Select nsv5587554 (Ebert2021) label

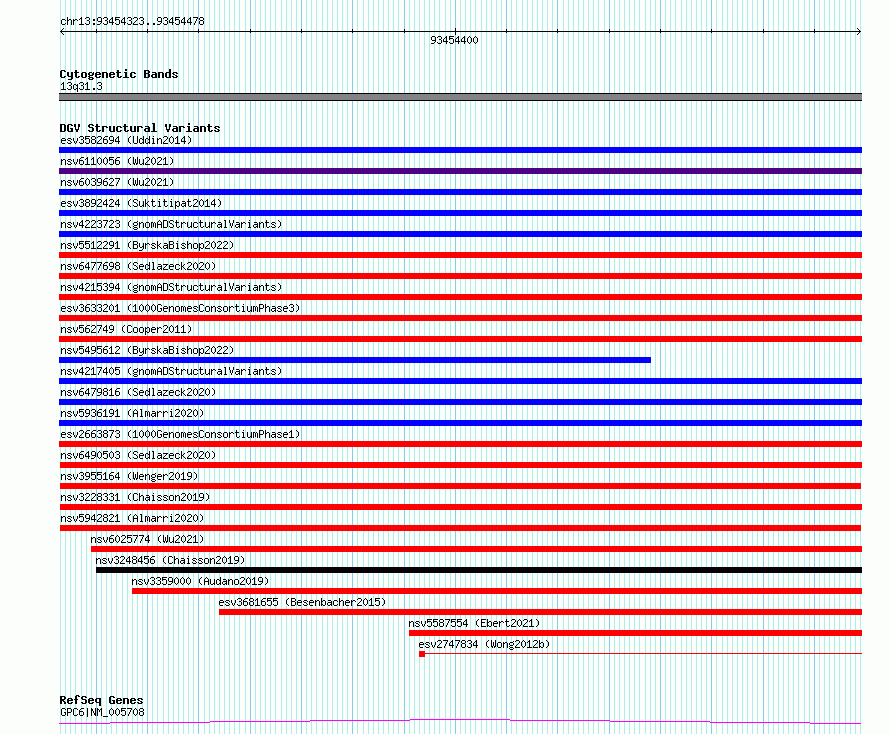(474, 623)
